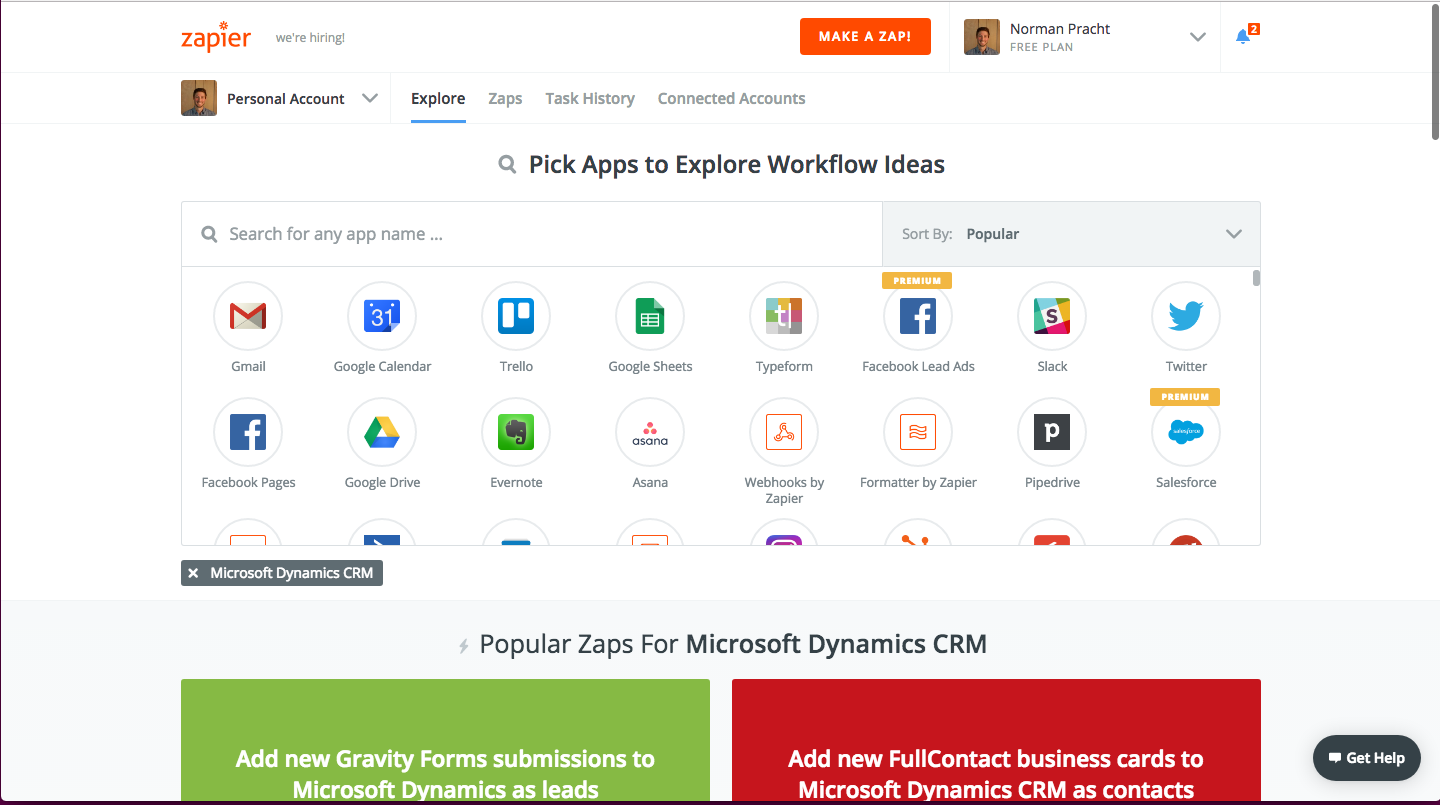Choose the Salesforce app icon
The width and height of the screenshot is (1440, 805).
1186,432
